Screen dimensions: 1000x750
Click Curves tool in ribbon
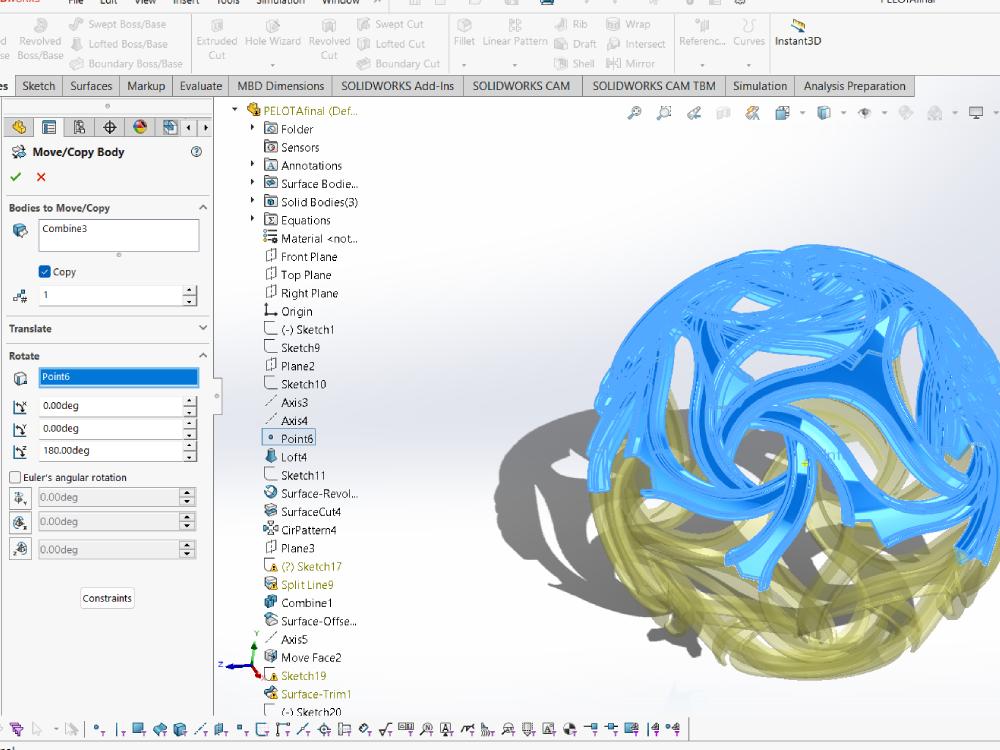[x=749, y=33]
